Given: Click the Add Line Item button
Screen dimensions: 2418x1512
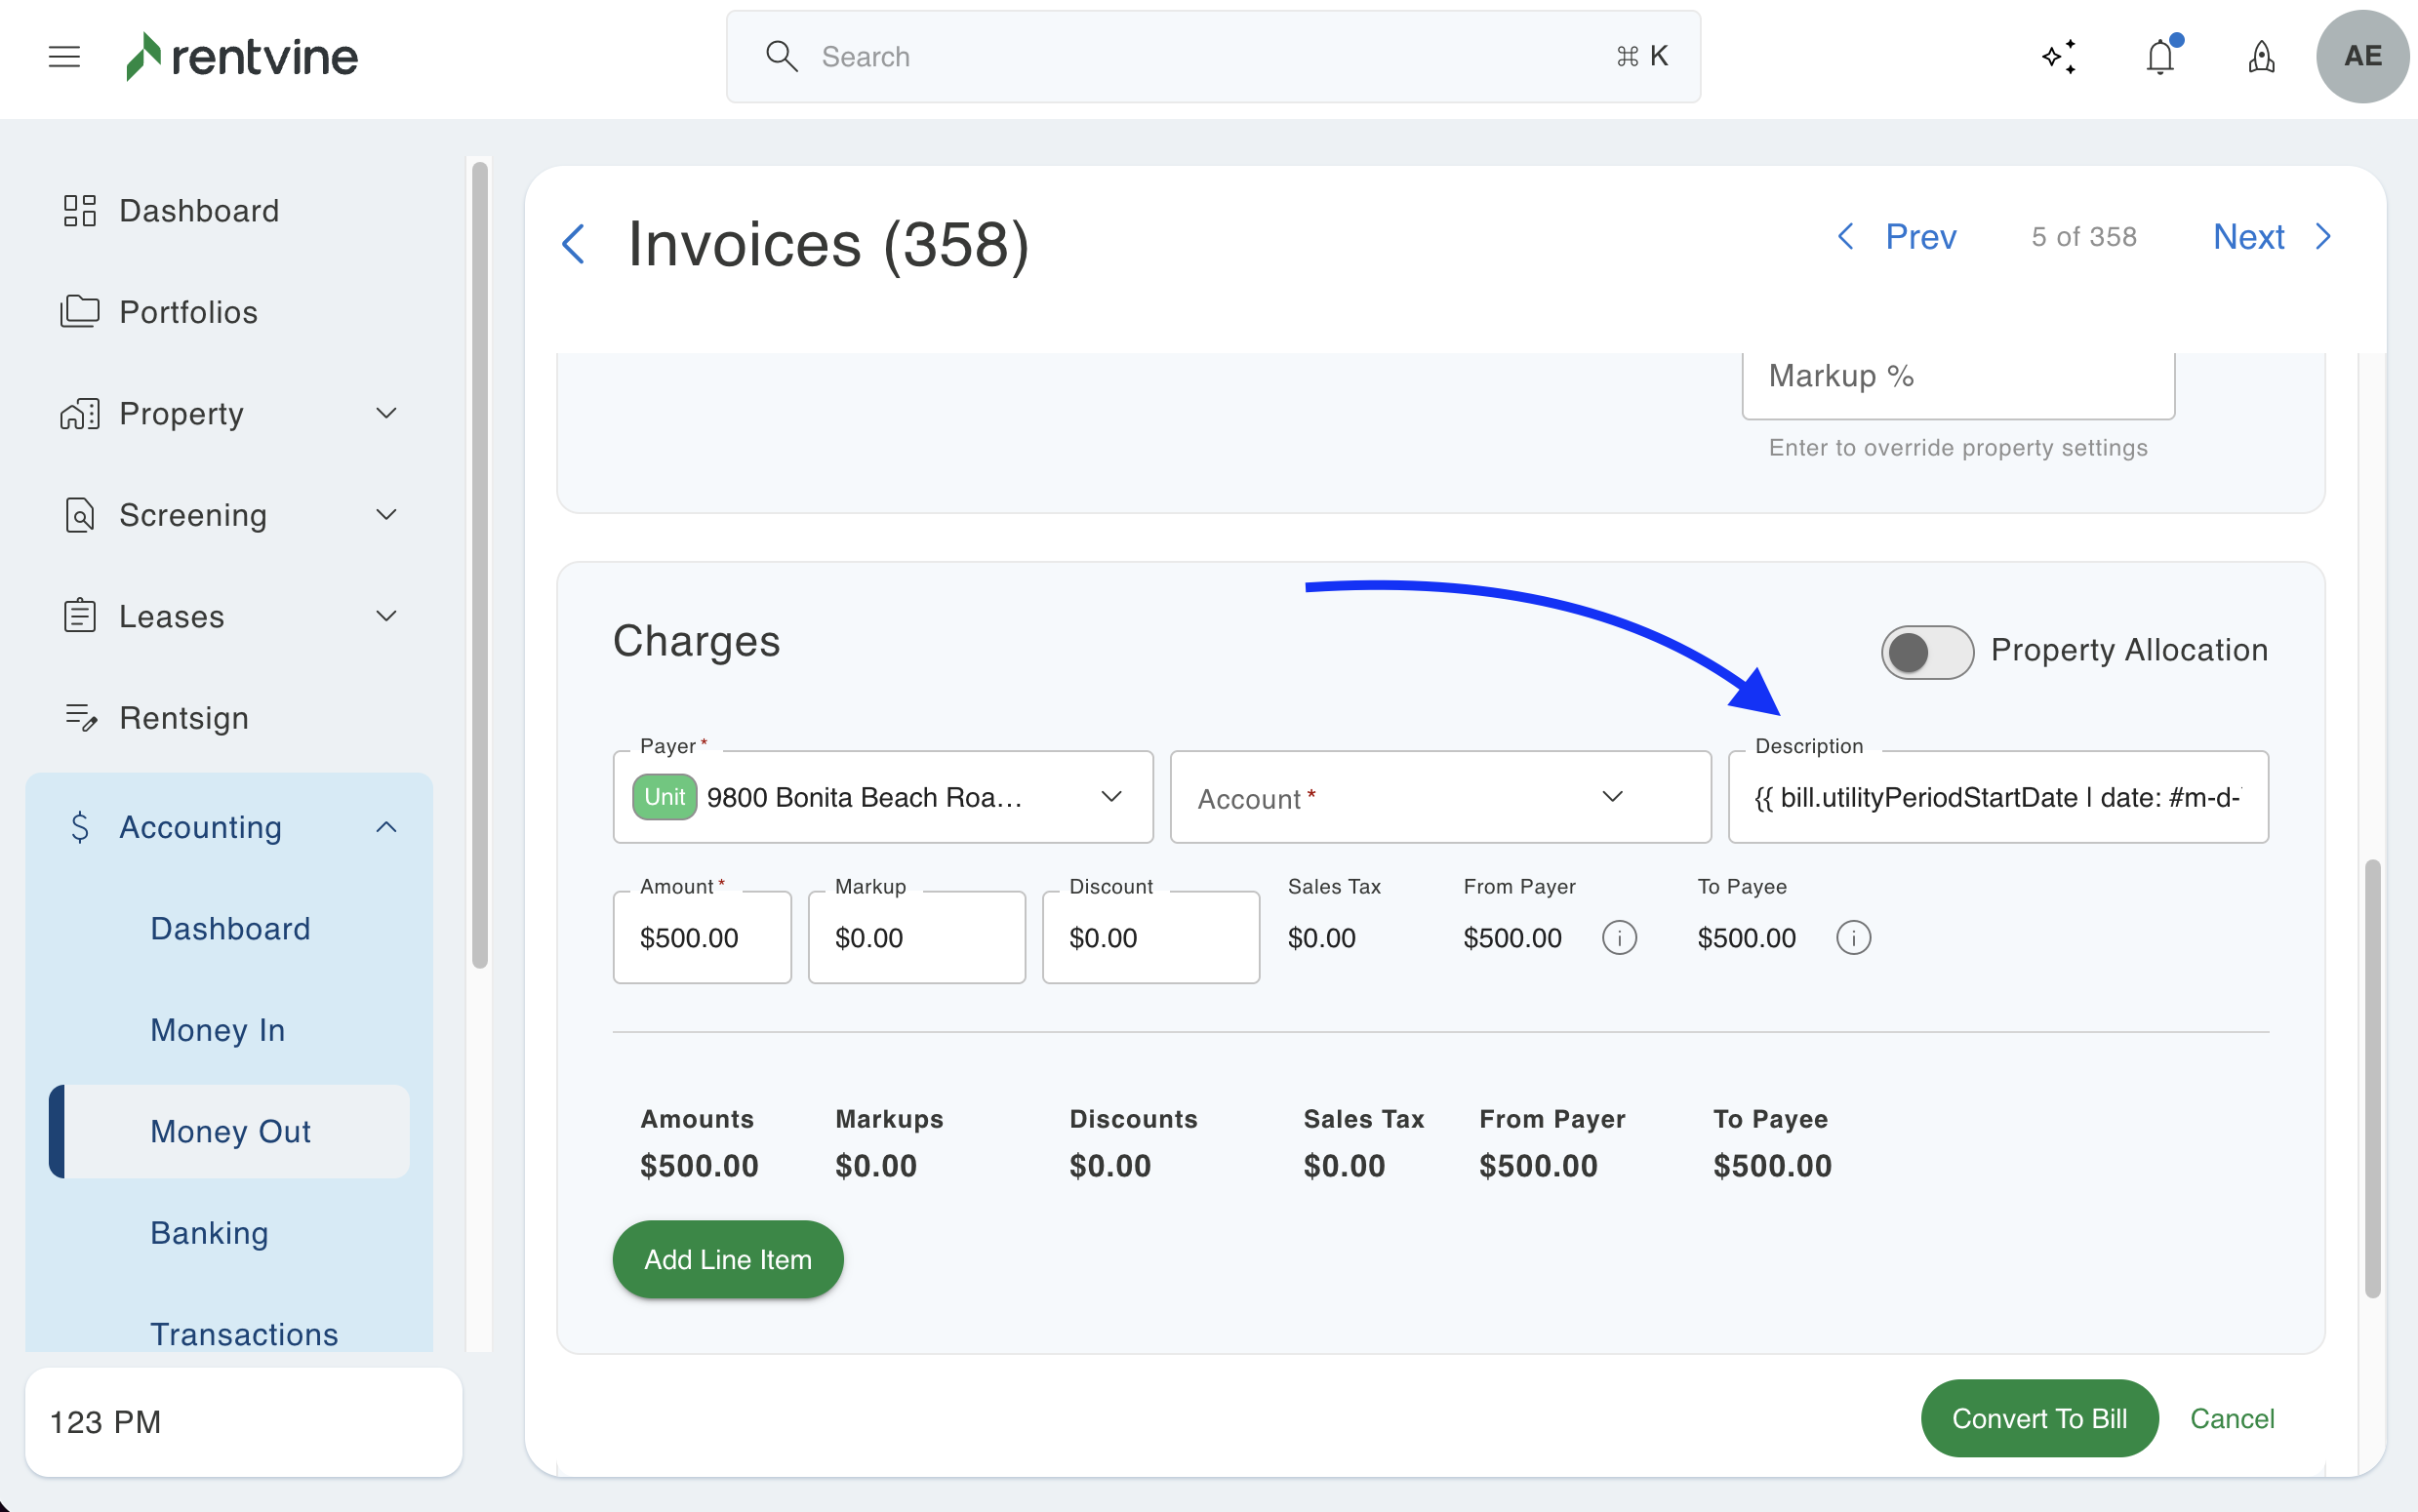Looking at the screenshot, I should (x=727, y=1259).
